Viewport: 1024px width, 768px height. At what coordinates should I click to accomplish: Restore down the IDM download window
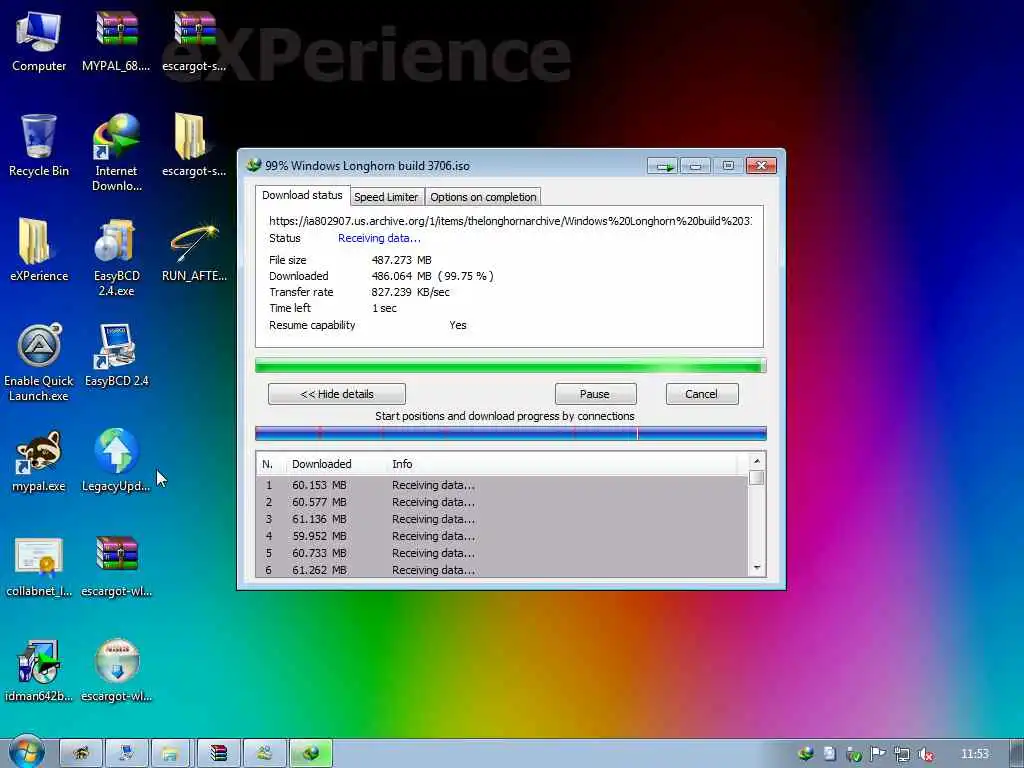[728, 166]
